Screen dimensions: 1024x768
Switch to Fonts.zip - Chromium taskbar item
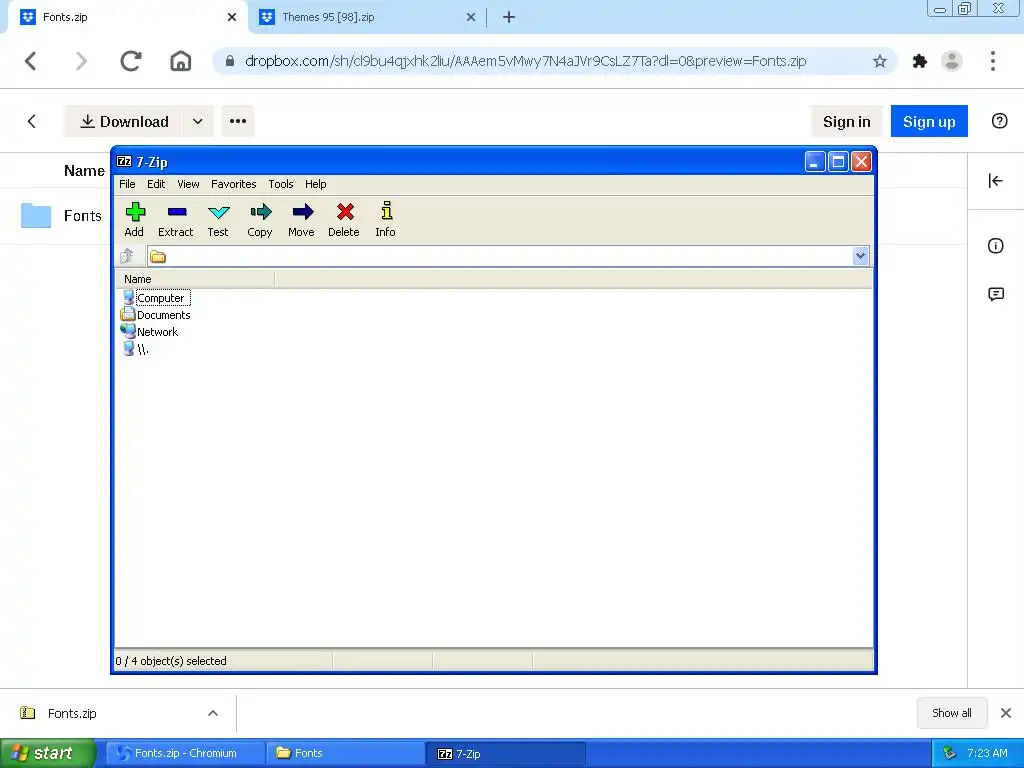click(185, 753)
